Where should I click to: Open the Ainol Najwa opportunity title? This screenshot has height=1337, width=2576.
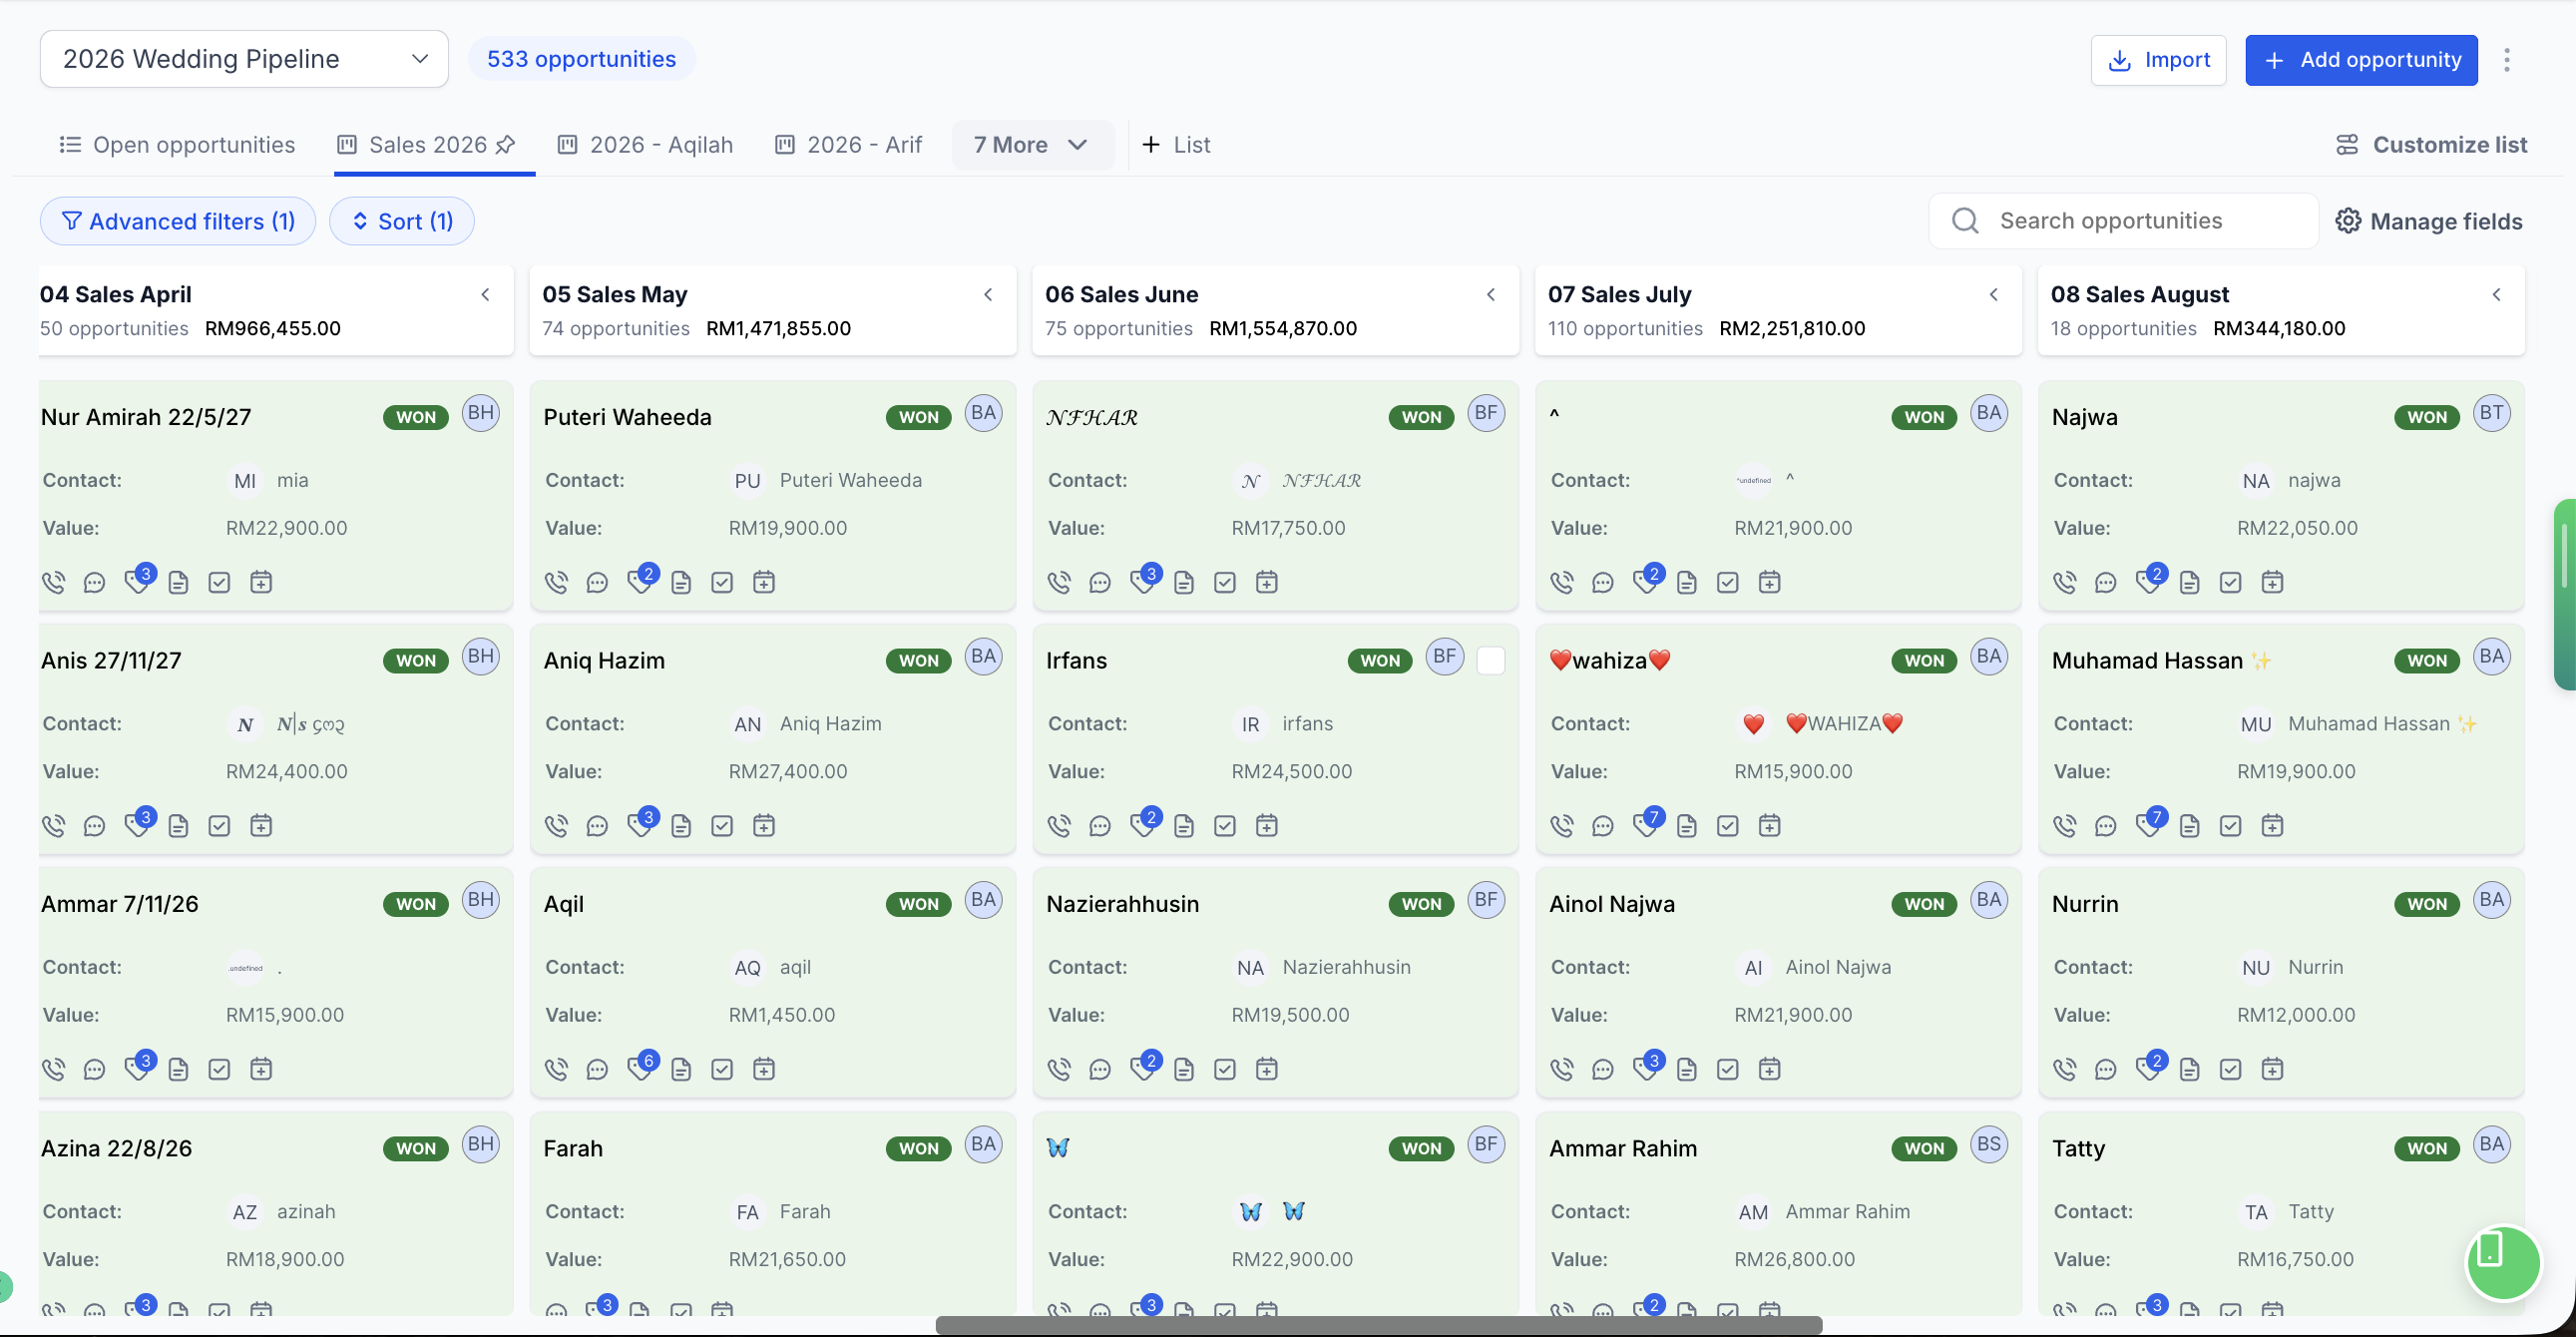(x=1612, y=904)
